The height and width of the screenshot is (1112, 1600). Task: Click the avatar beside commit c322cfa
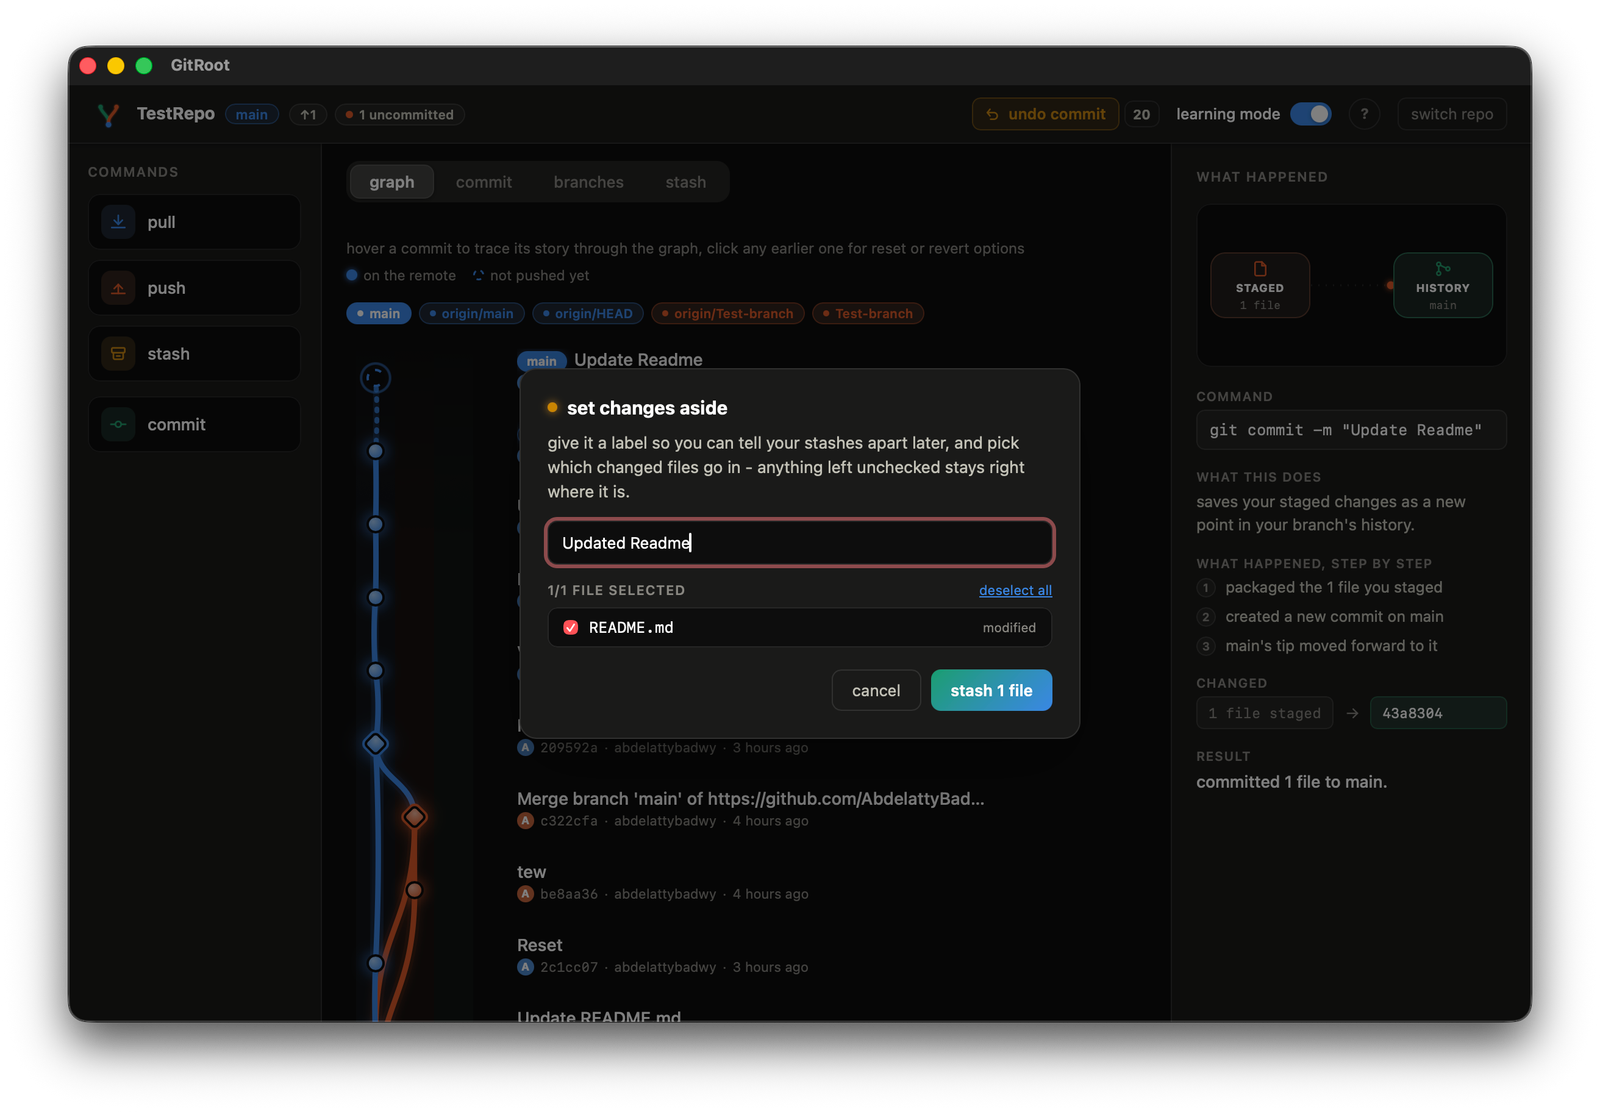[x=526, y=821]
